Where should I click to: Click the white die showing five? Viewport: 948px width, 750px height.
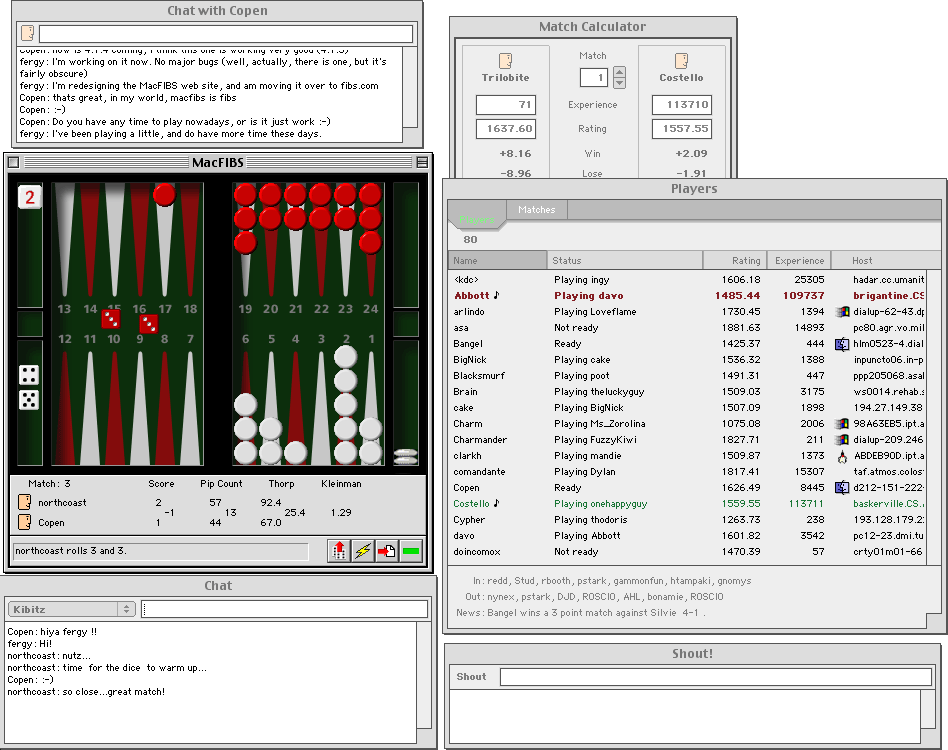[x=28, y=399]
